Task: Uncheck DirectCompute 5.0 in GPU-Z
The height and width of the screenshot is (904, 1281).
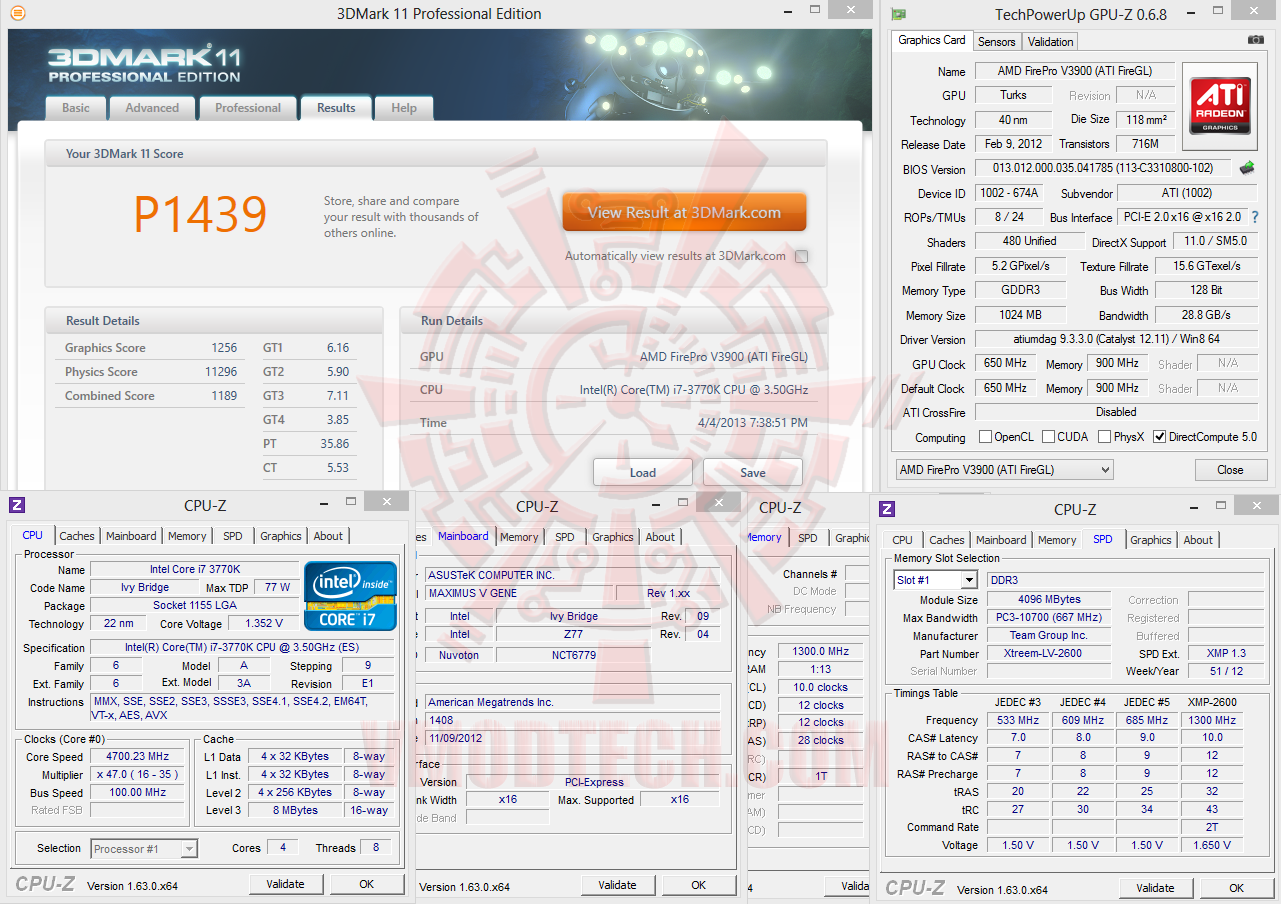Action: (1160, 437)
